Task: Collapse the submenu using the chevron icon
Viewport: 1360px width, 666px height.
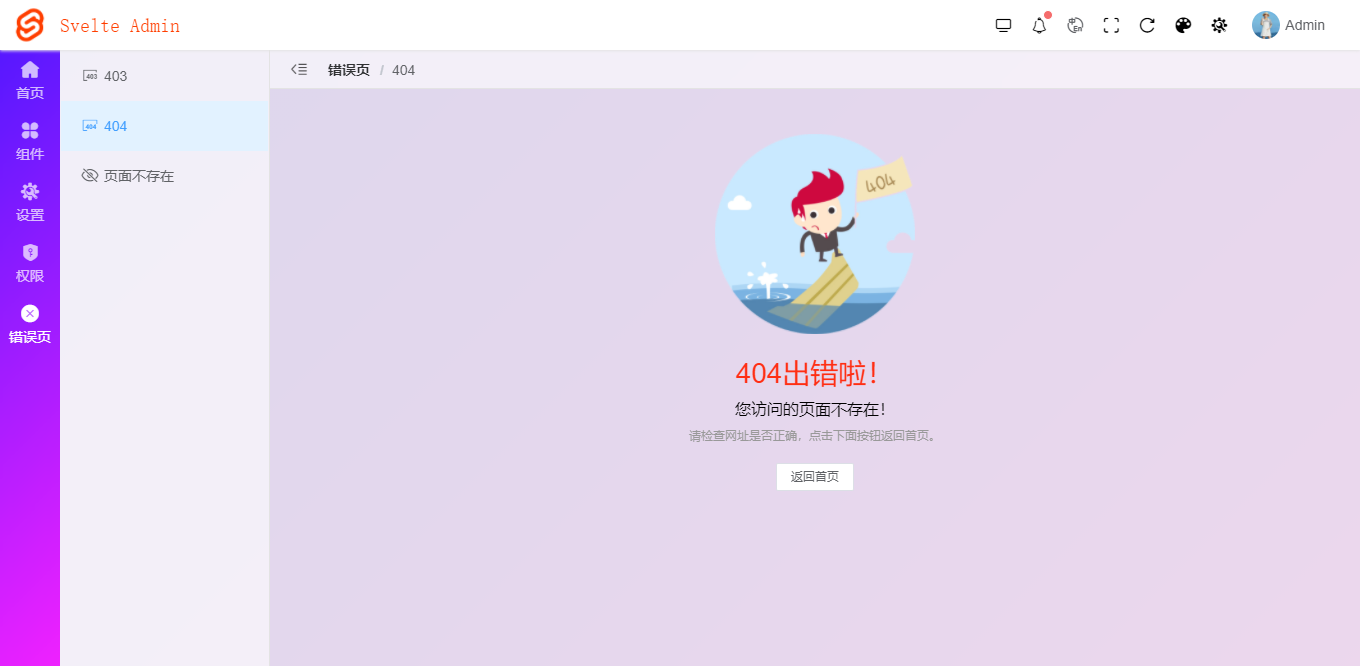Action: (x=299, y=69)
